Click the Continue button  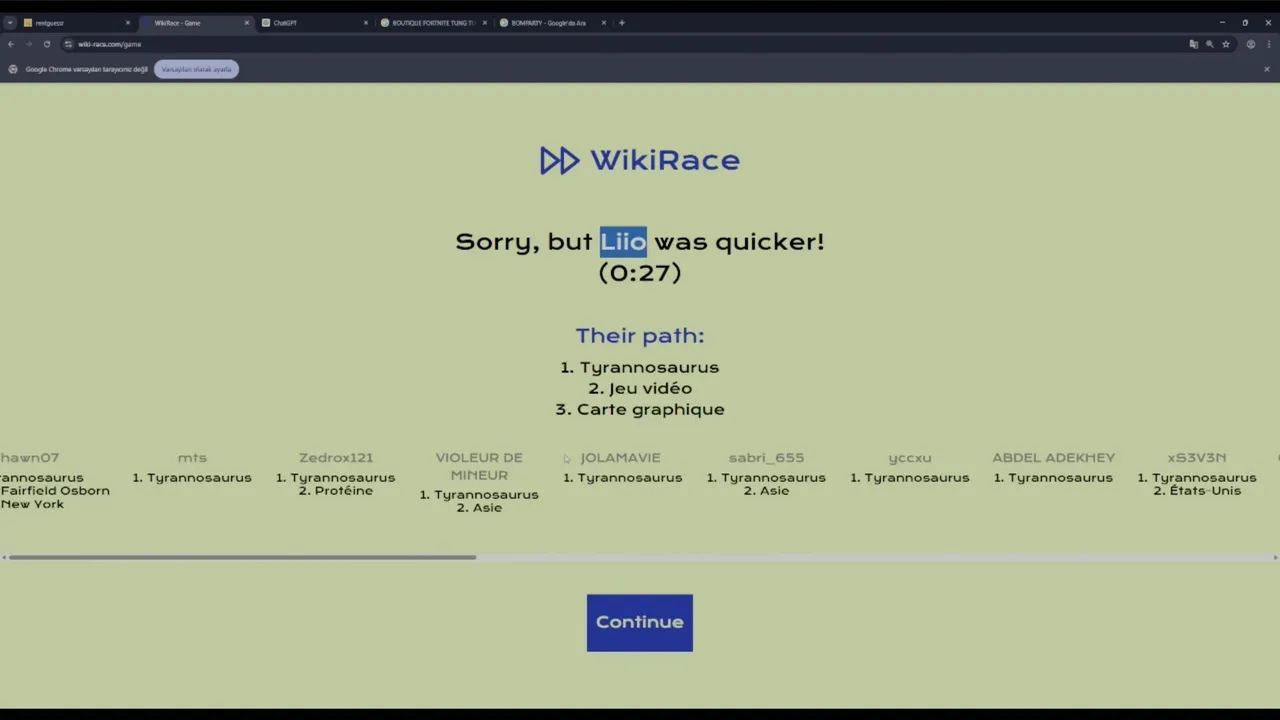[639, 622]
